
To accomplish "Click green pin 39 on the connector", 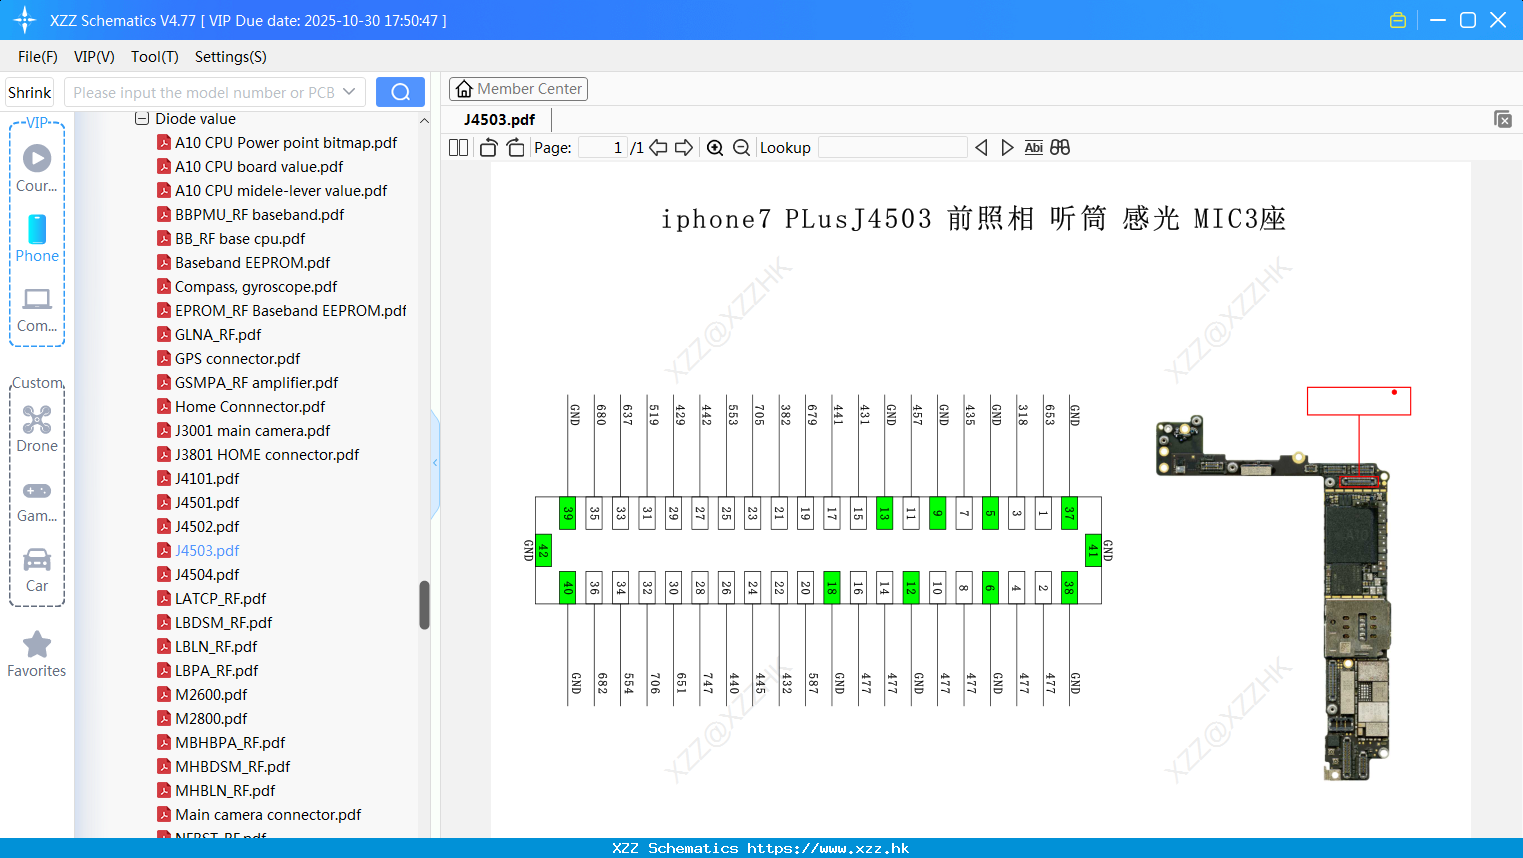I will (568, 513).
